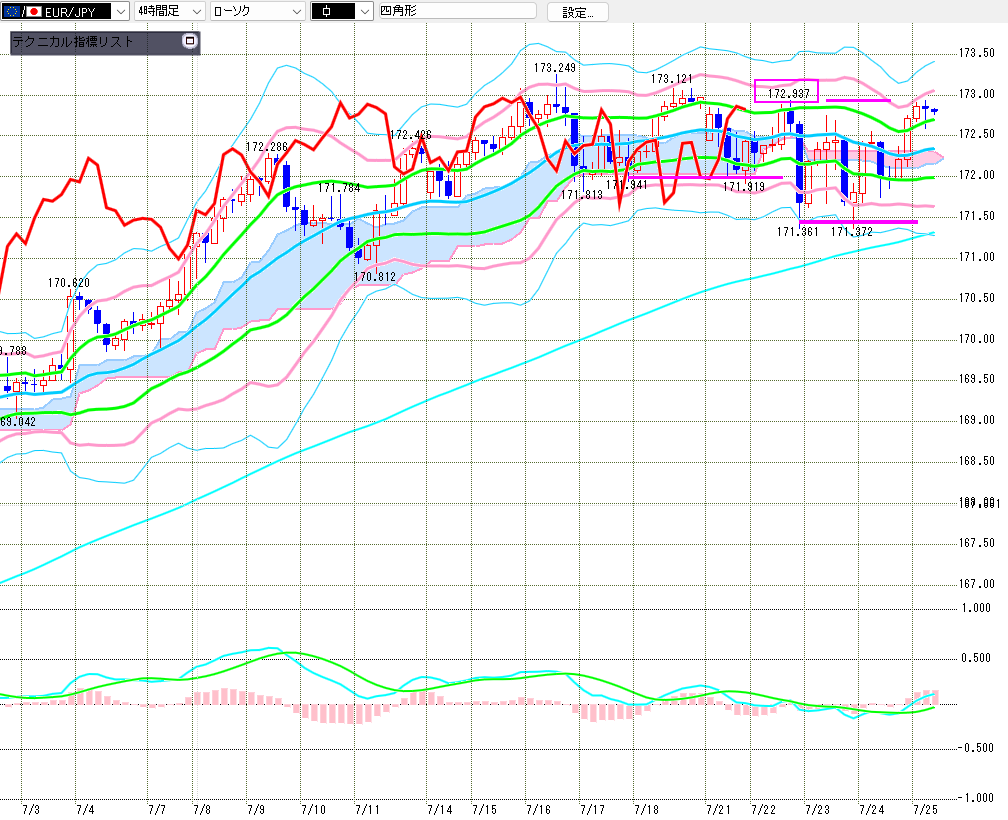Click the boxed 172.937 price label
1008x820 pixels.
point(788,94)
